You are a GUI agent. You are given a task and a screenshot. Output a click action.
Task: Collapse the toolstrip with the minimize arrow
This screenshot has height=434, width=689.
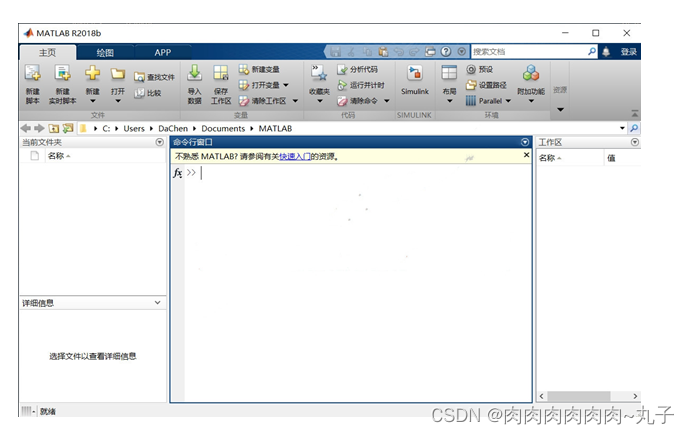click(635, 113)
